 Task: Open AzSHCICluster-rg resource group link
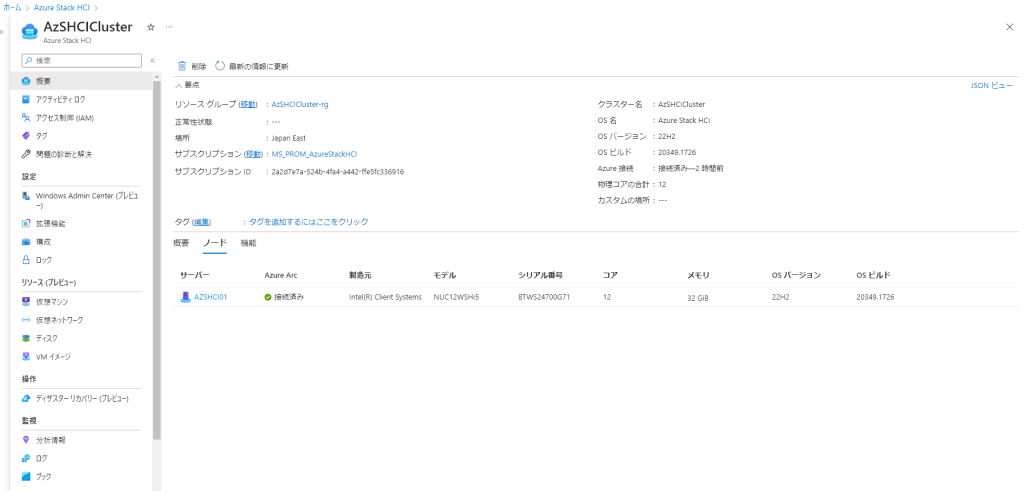pos(300,104)
